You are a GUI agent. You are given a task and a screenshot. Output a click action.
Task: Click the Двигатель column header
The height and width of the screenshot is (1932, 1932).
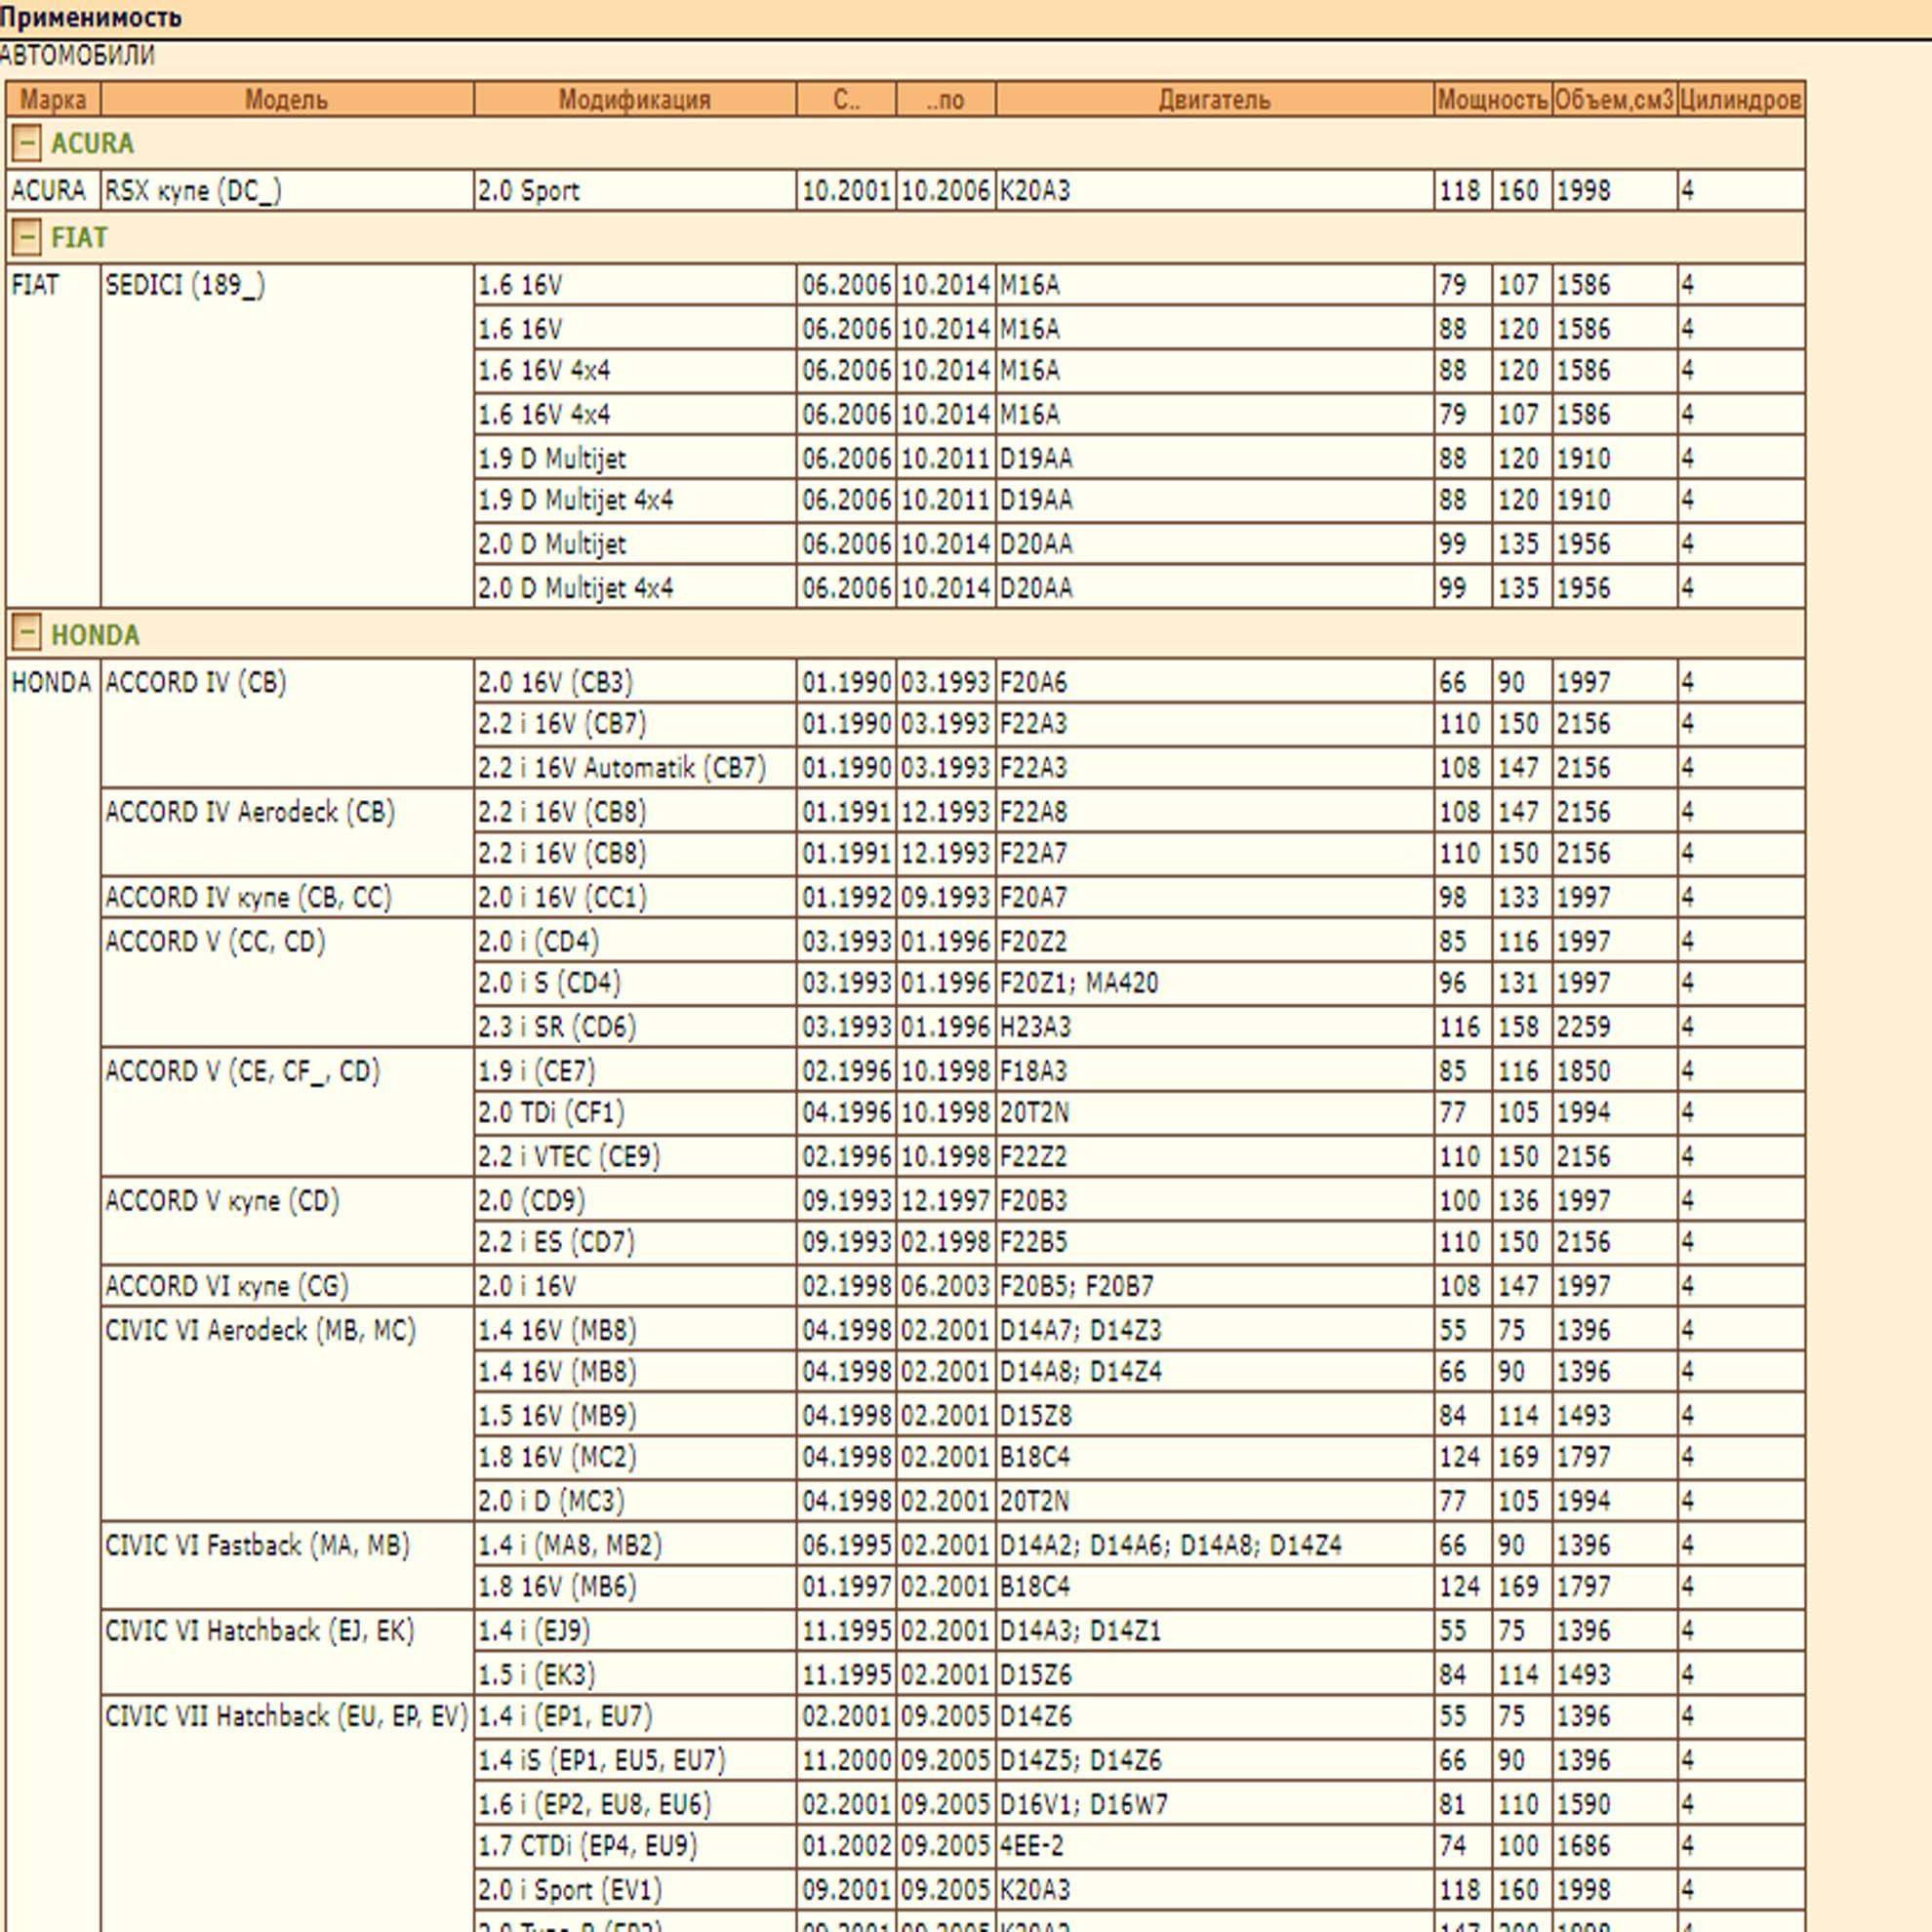(1214, 100)
